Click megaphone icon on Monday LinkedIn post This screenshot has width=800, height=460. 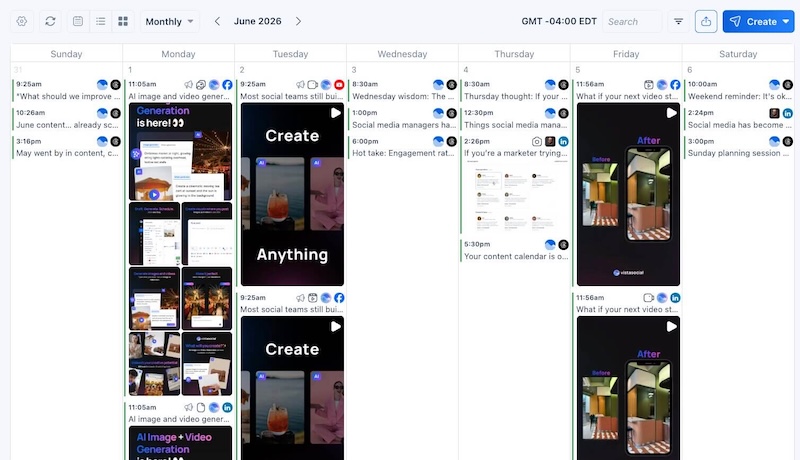[189, 407]
